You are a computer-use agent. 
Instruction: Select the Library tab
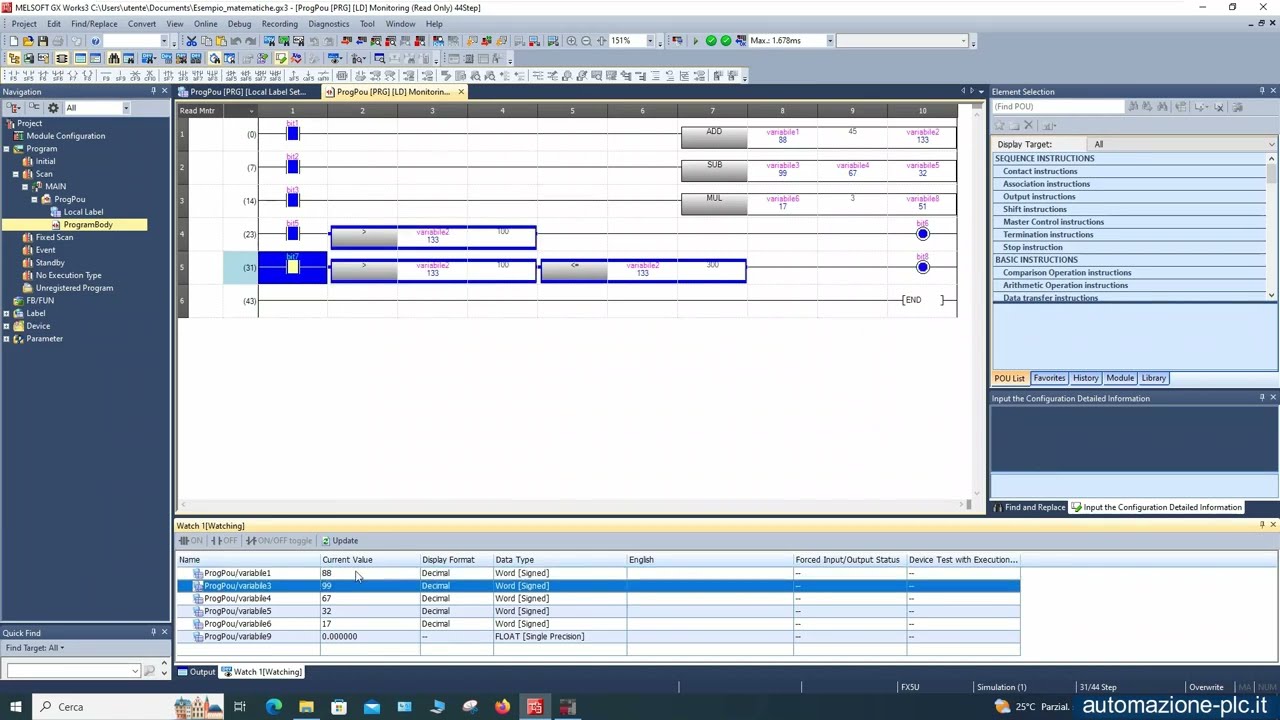pyautogui.click(x=1153, y=378)
